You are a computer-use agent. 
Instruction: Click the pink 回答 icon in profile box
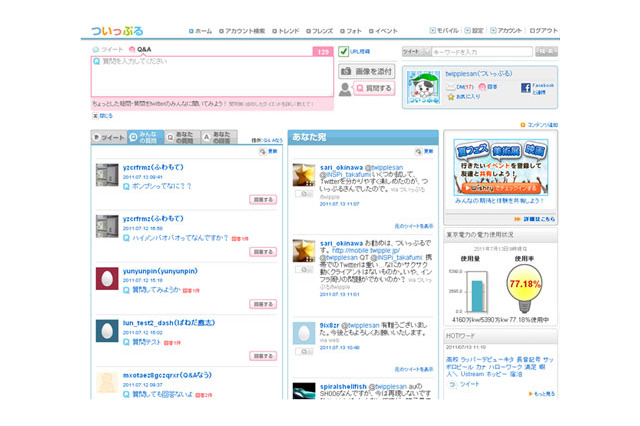[x=482, y=87]
